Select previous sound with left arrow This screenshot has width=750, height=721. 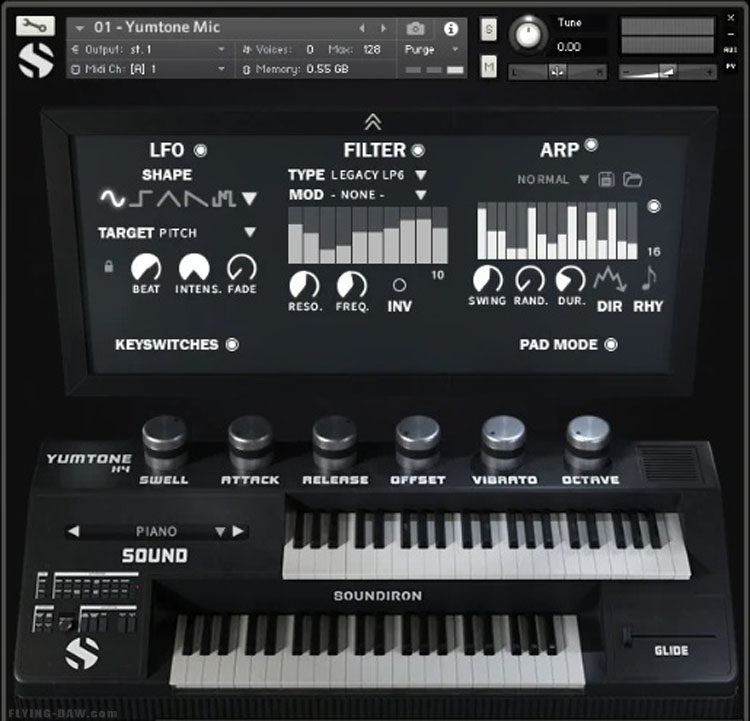click(x=73, y=531)
